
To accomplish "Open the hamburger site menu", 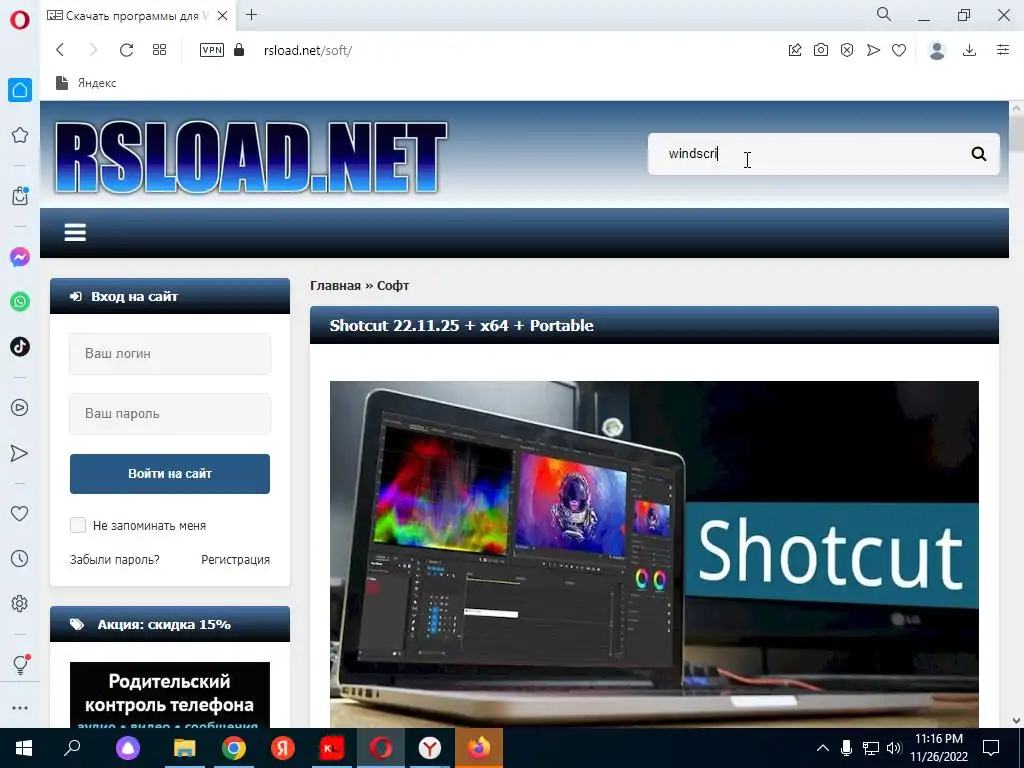I will [75, 232].
